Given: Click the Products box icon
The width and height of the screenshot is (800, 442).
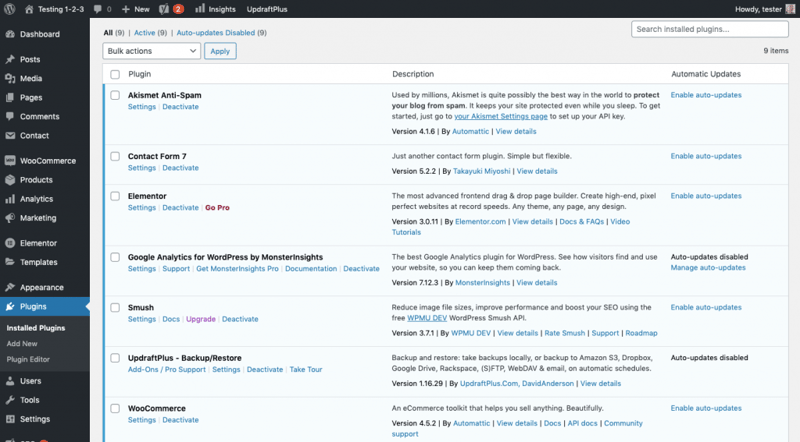Looking at the screenshot, I should tap(10, 180).
